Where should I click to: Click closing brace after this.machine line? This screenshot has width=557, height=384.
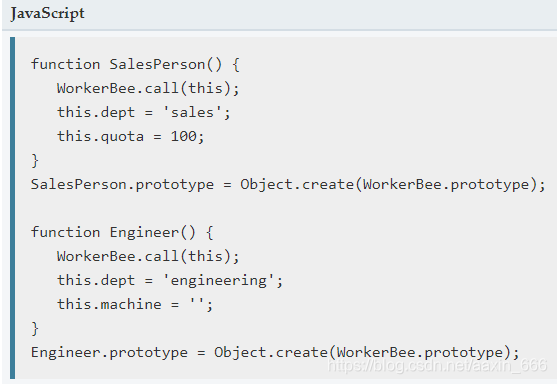click(x=35, y=329)
